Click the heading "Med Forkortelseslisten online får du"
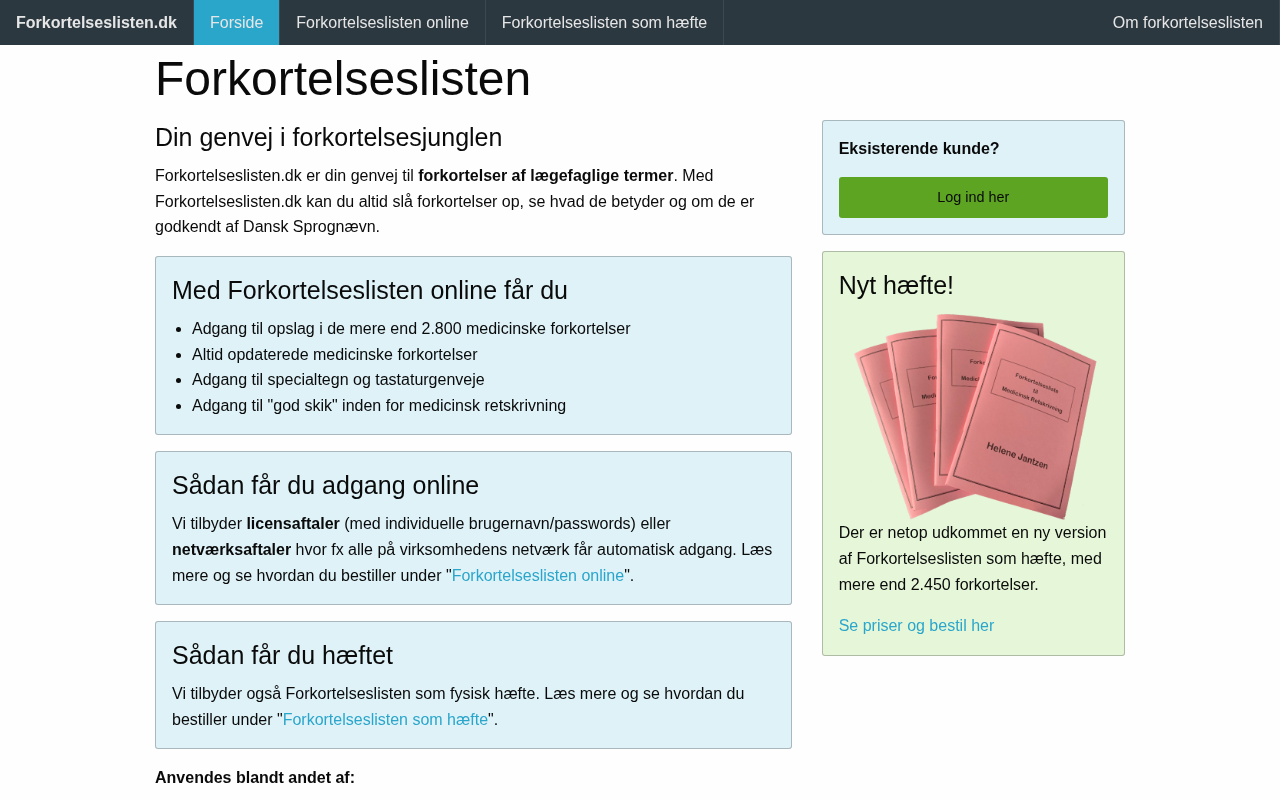The height and width of the screenshot is (800, 1280). coord(369,290)
